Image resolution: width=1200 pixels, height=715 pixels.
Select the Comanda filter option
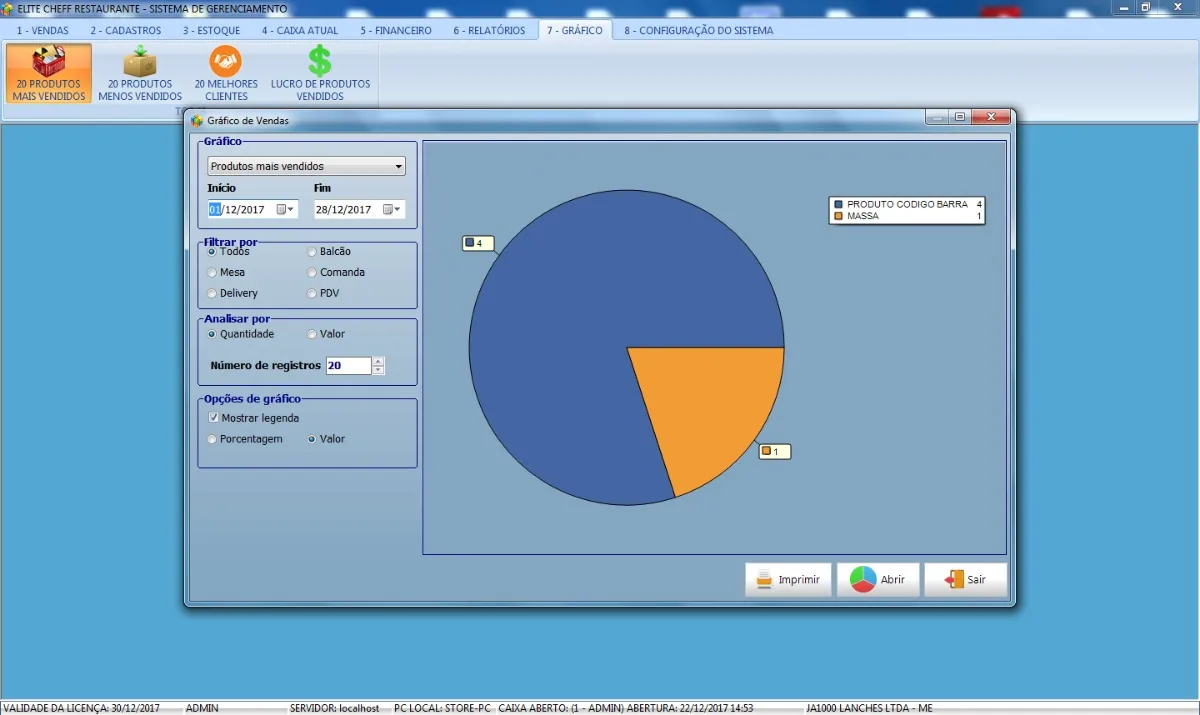336,272
